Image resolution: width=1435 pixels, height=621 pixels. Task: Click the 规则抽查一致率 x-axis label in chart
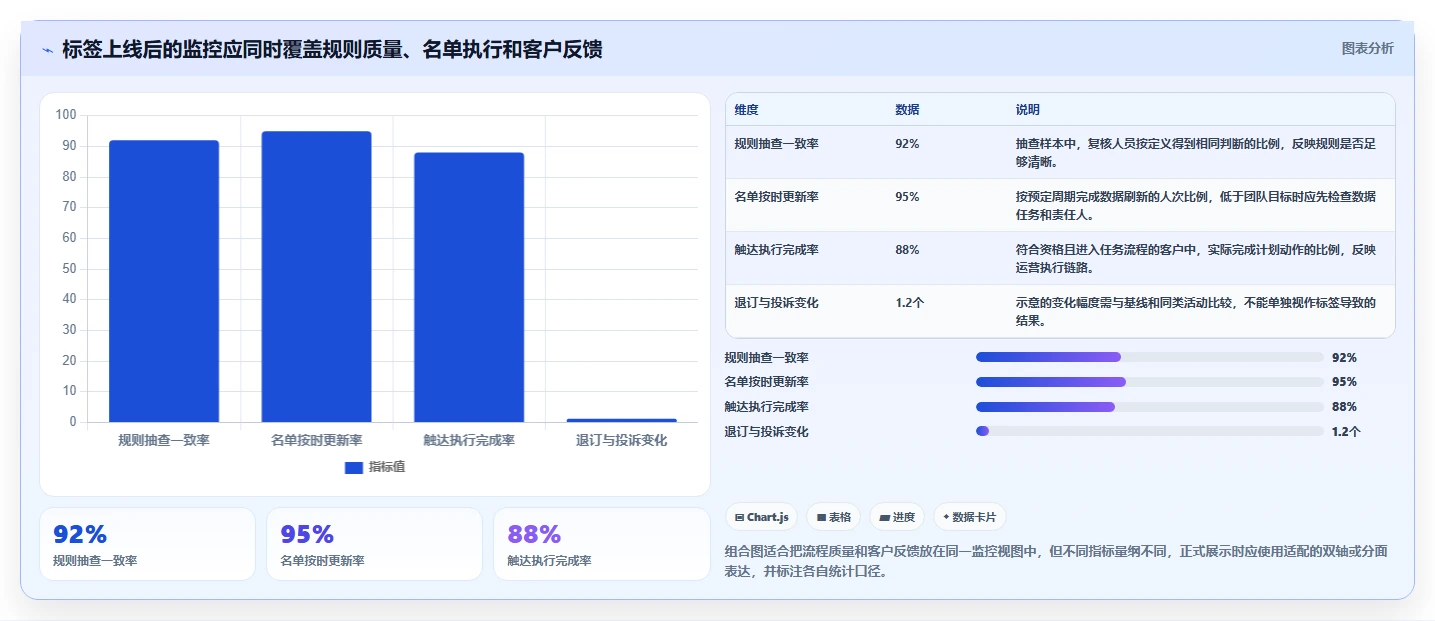164,440
